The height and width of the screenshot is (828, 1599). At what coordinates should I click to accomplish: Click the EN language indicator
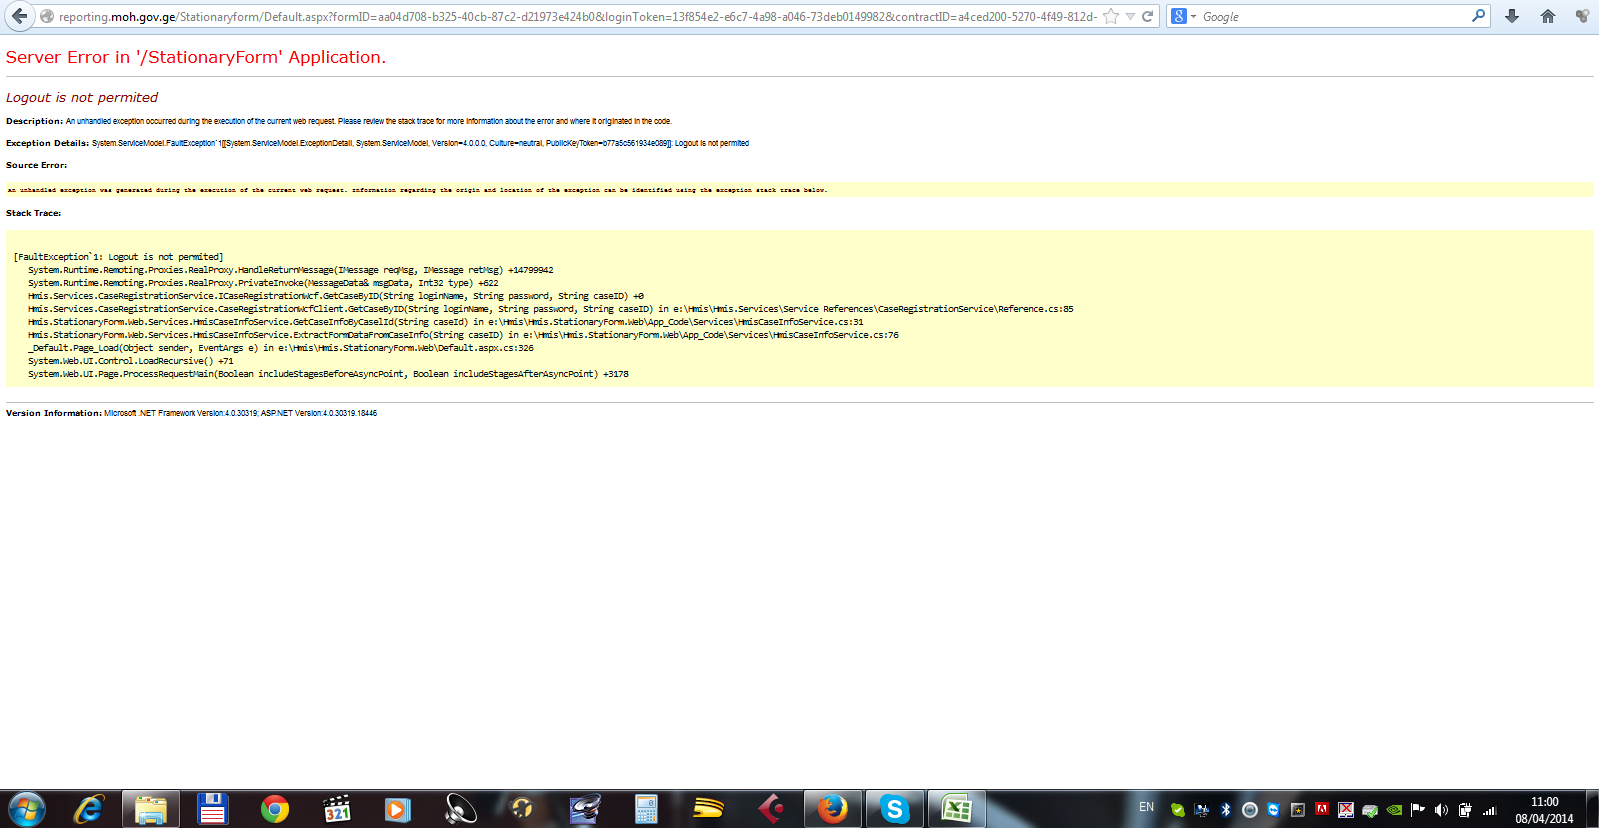(x=1146, y=807)
